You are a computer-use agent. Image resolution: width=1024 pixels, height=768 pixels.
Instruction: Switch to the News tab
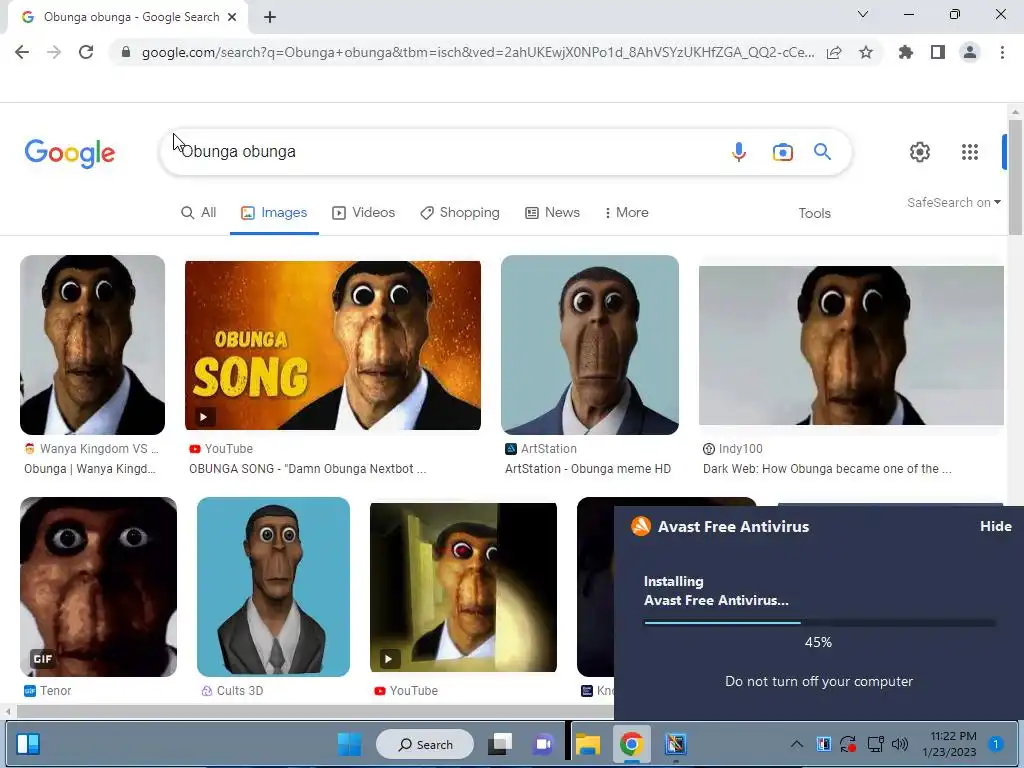tap(552, 213)
